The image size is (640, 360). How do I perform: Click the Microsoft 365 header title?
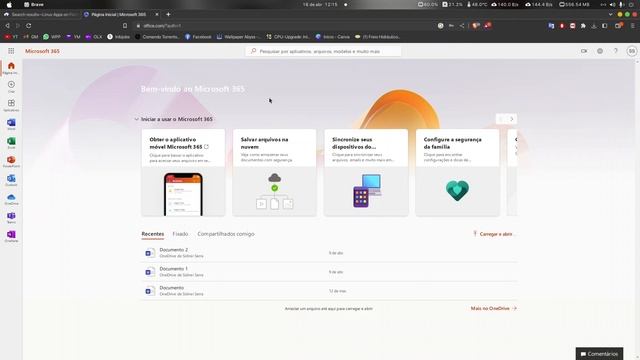(42, 51)
